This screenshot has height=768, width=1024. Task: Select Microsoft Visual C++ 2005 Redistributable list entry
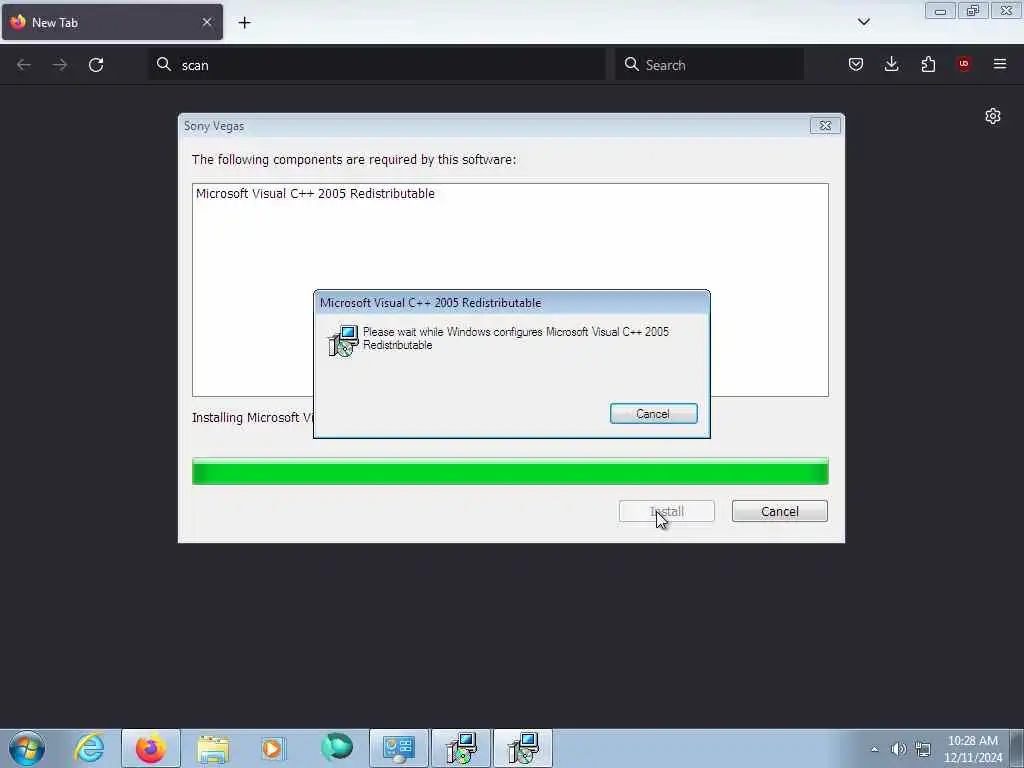(315, 193)
